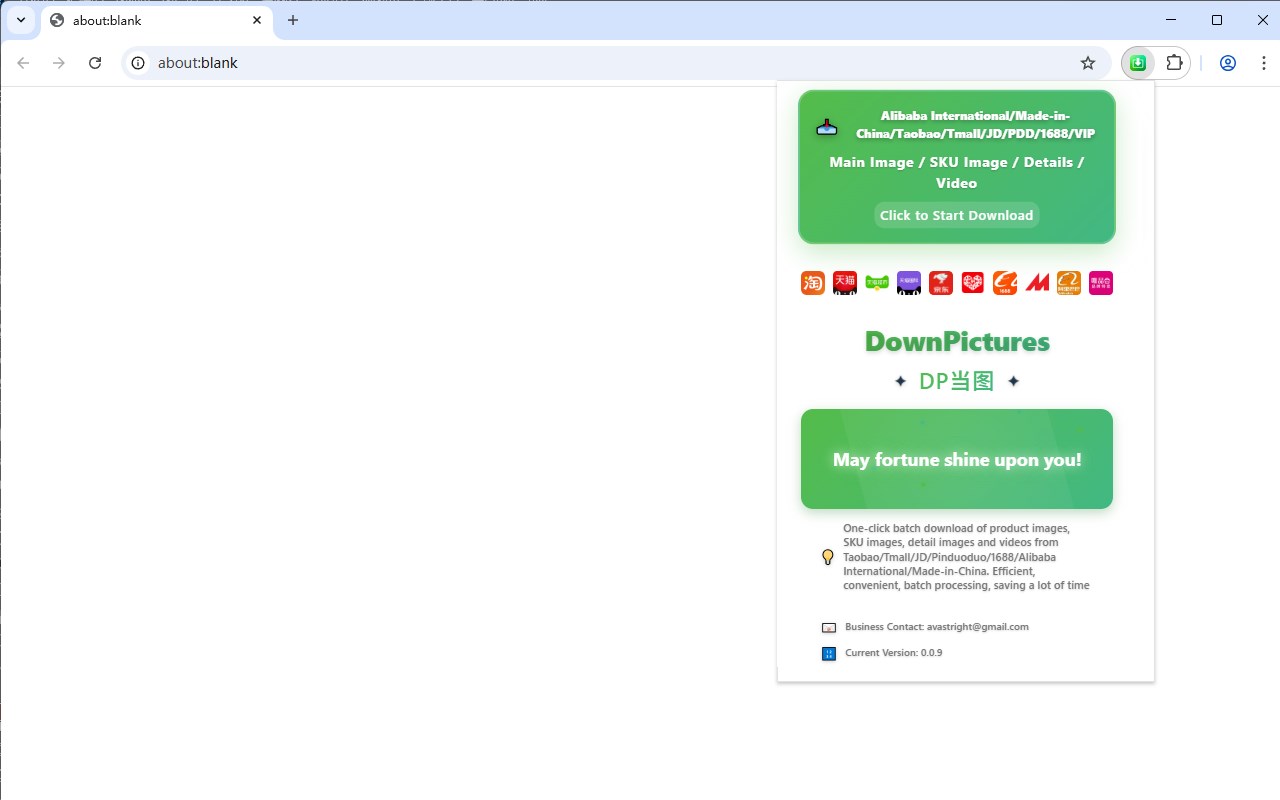The width and height of the screenshot is (1280, 800).
Task: Click to Start Download button
Action: pyautogui.click(x=957, y=215)
